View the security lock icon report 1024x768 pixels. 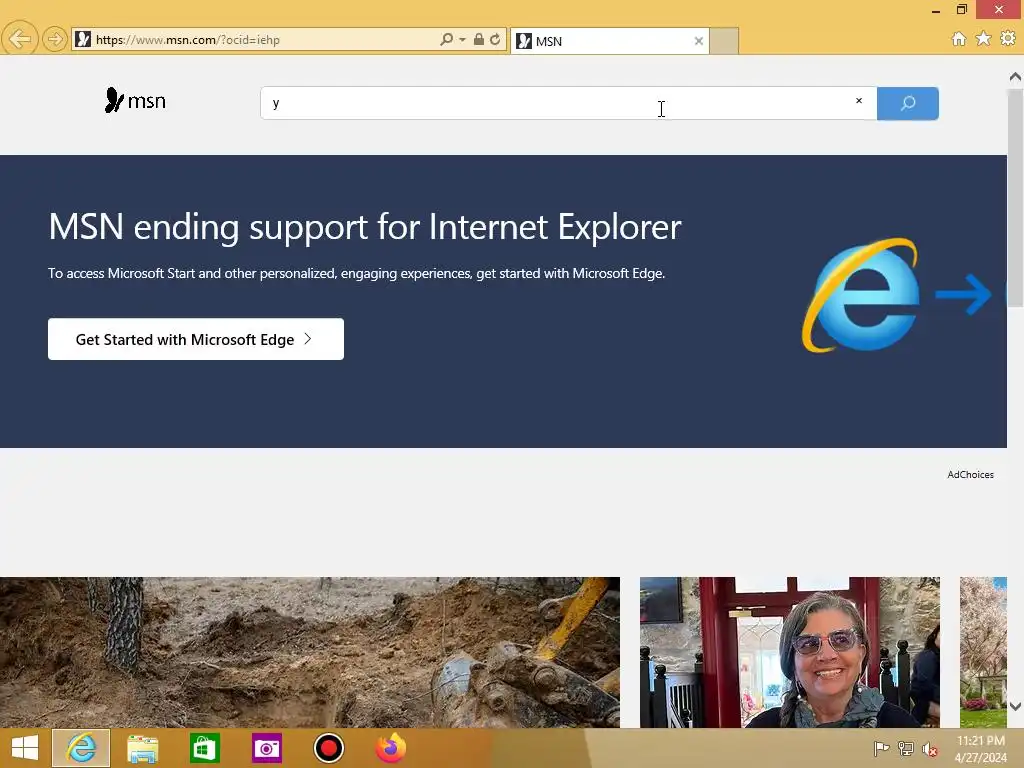[479, 39]
